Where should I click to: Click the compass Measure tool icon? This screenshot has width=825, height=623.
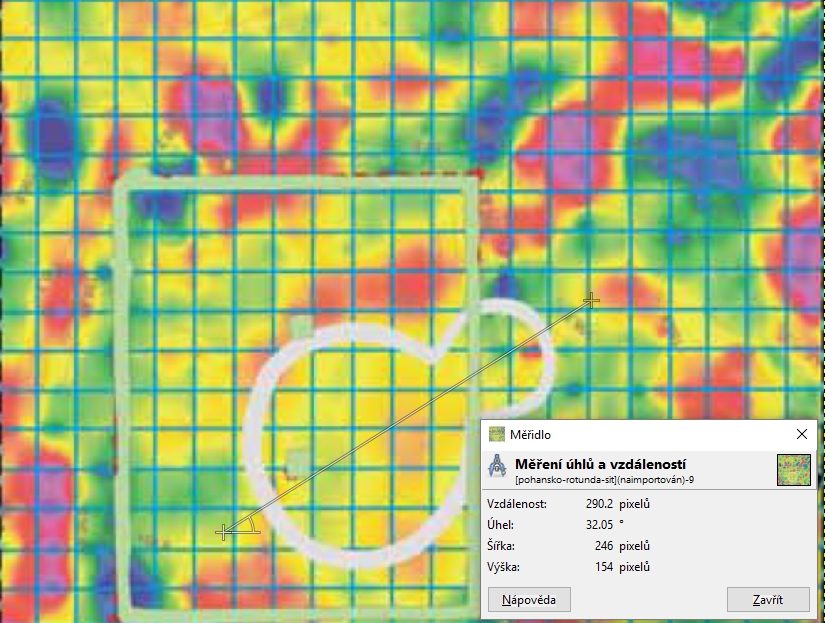497,469
